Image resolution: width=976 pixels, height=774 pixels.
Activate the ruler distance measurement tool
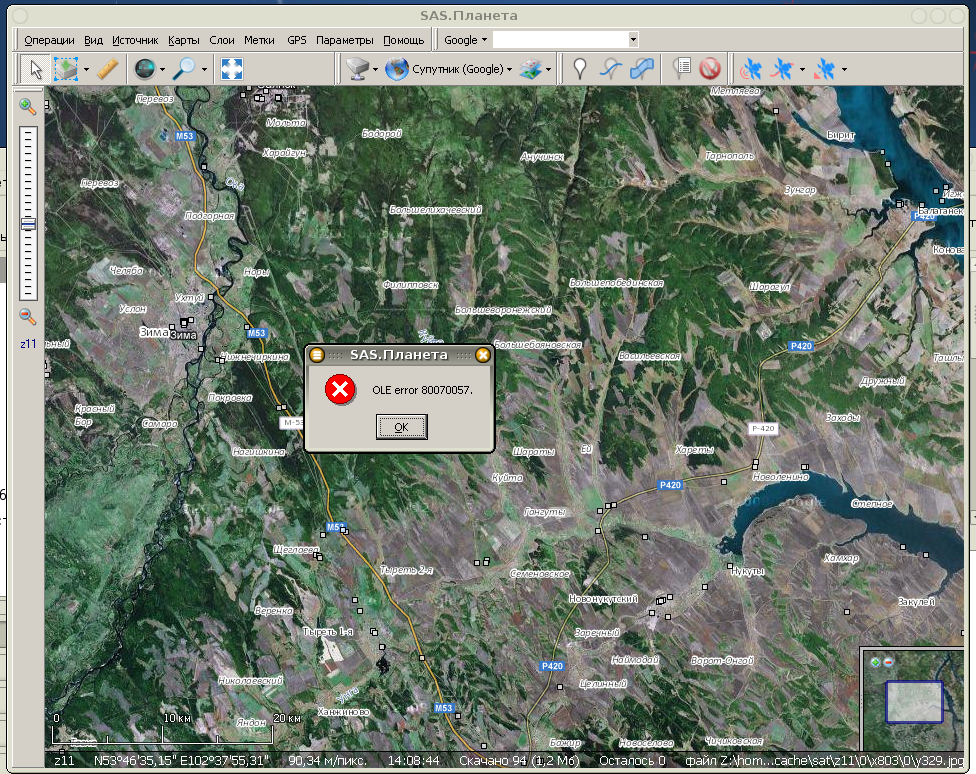coord(108,69)
